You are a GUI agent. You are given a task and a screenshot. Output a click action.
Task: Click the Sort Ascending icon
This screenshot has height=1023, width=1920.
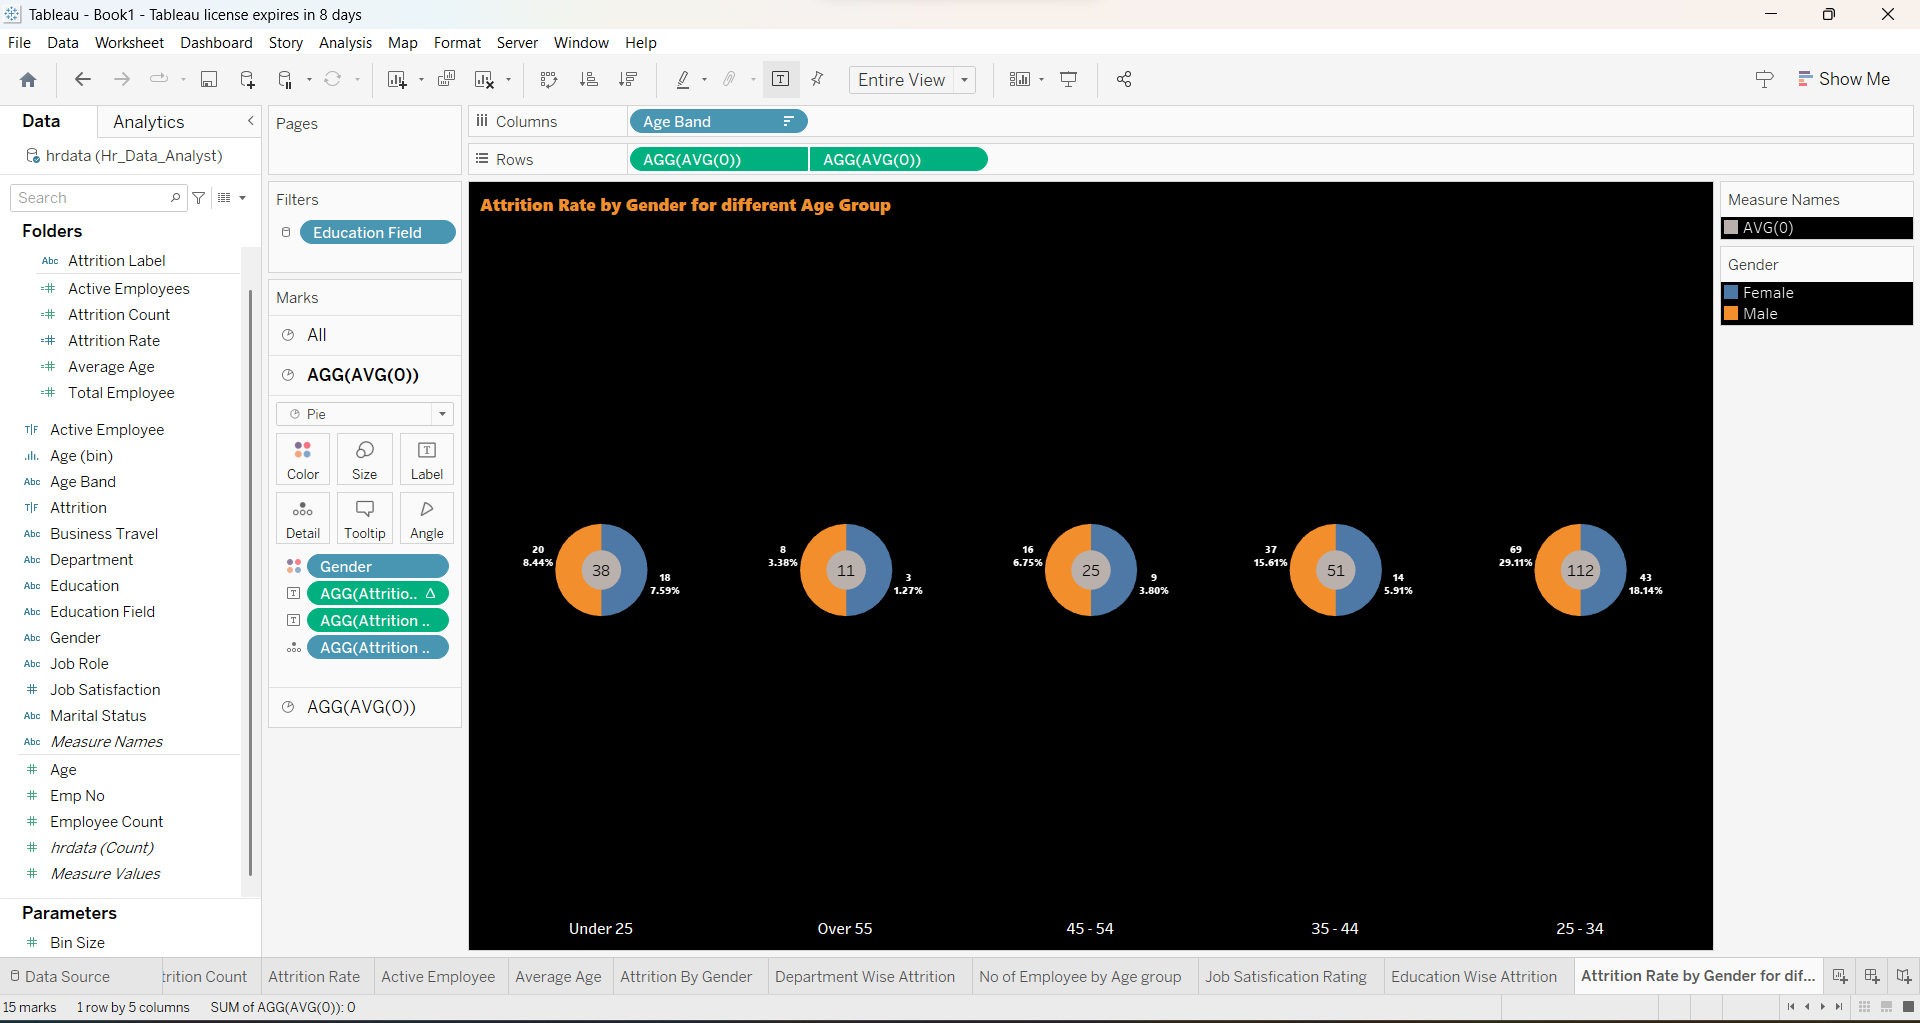590,79
